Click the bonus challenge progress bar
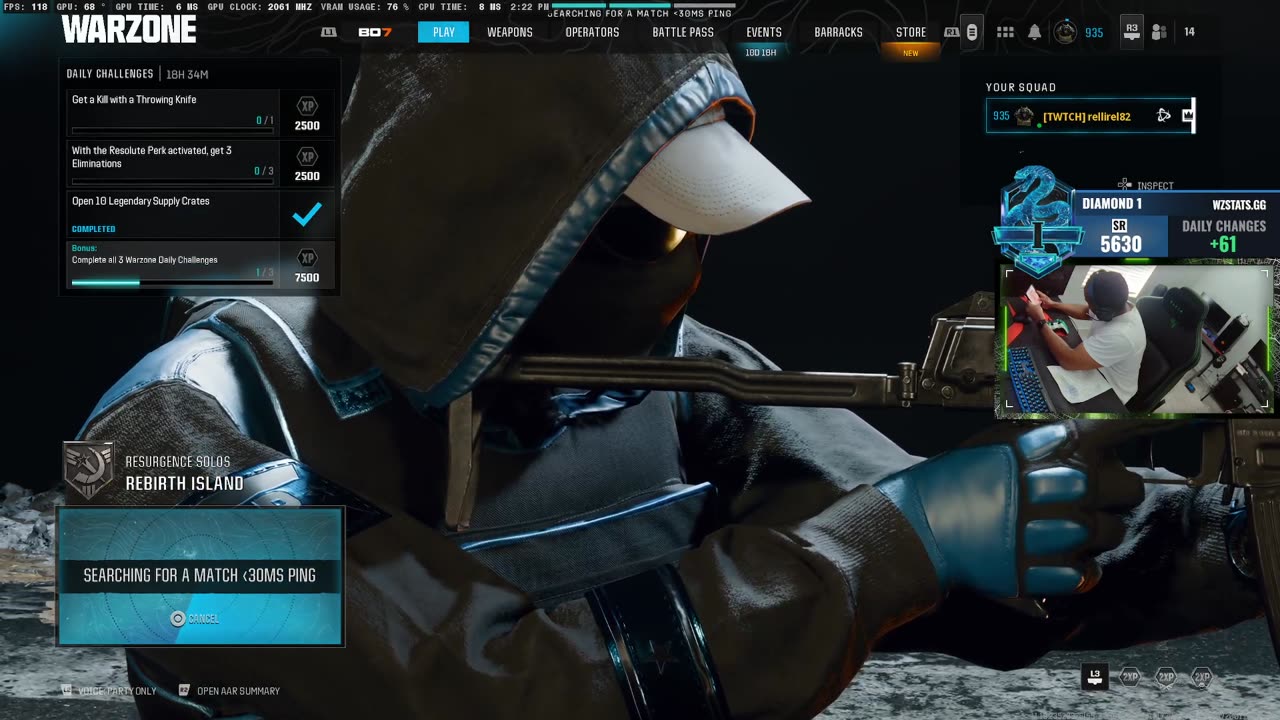 [172, 283]
